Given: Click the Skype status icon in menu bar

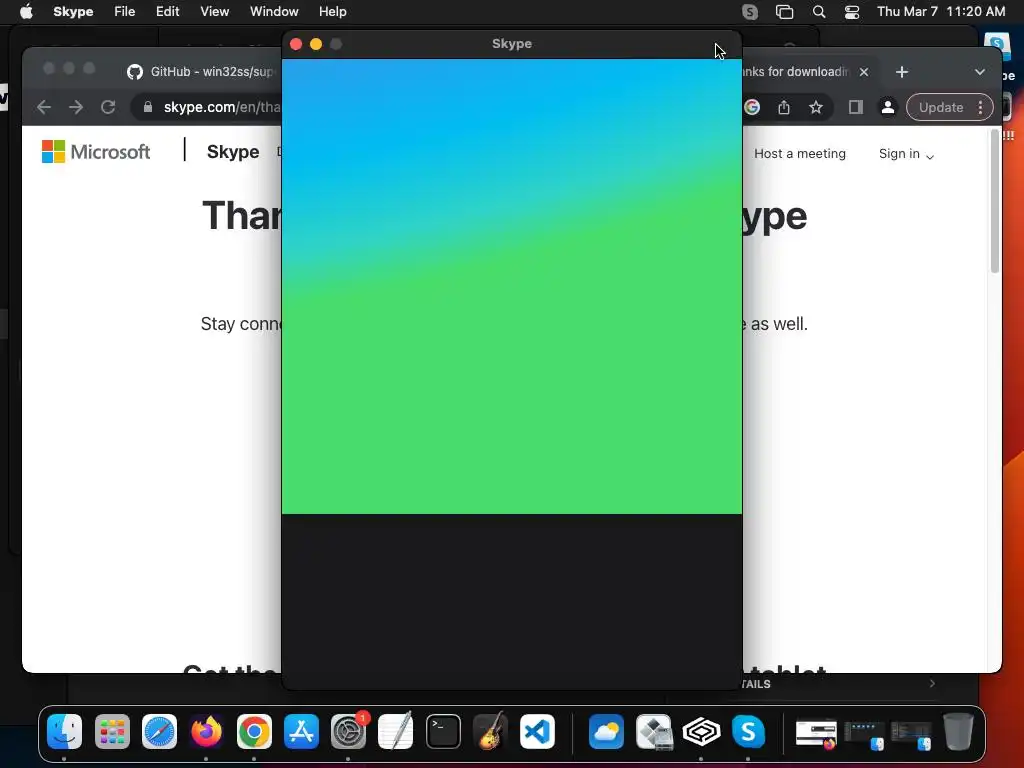Looking at the screenshot, I should (x=750, y=12).
